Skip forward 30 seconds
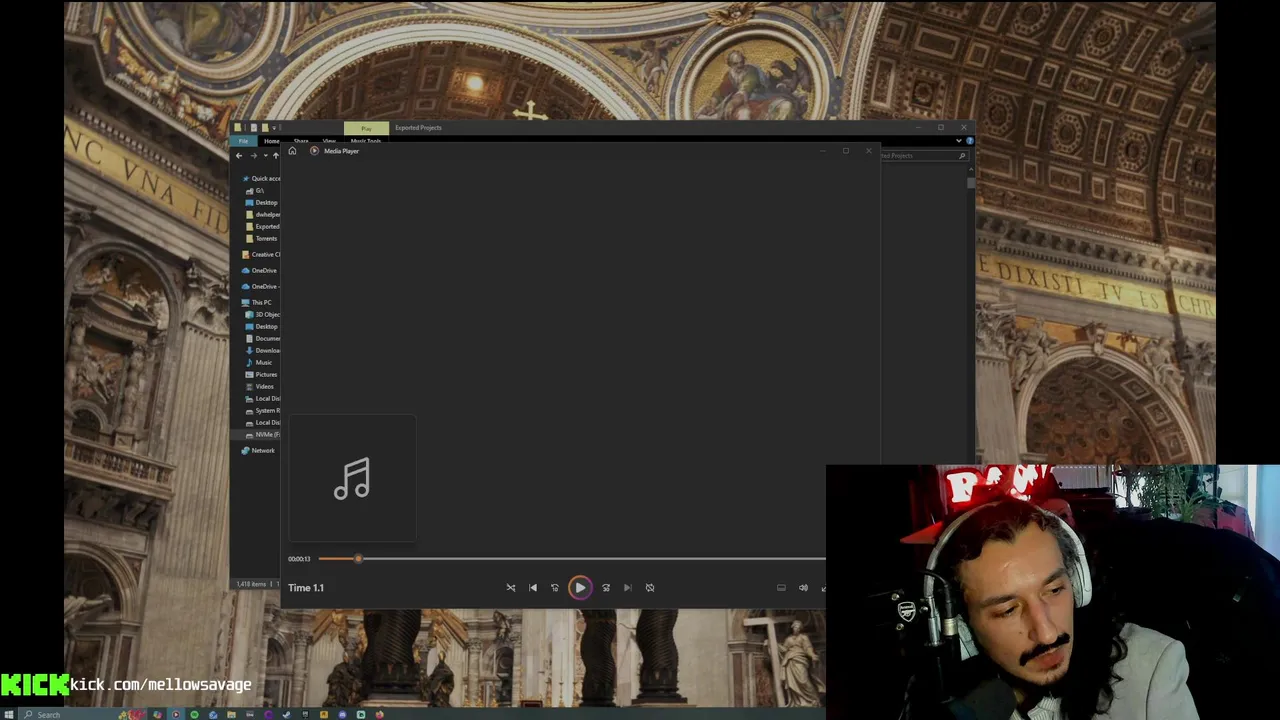Screen dimensions: 1280x720 606,588
